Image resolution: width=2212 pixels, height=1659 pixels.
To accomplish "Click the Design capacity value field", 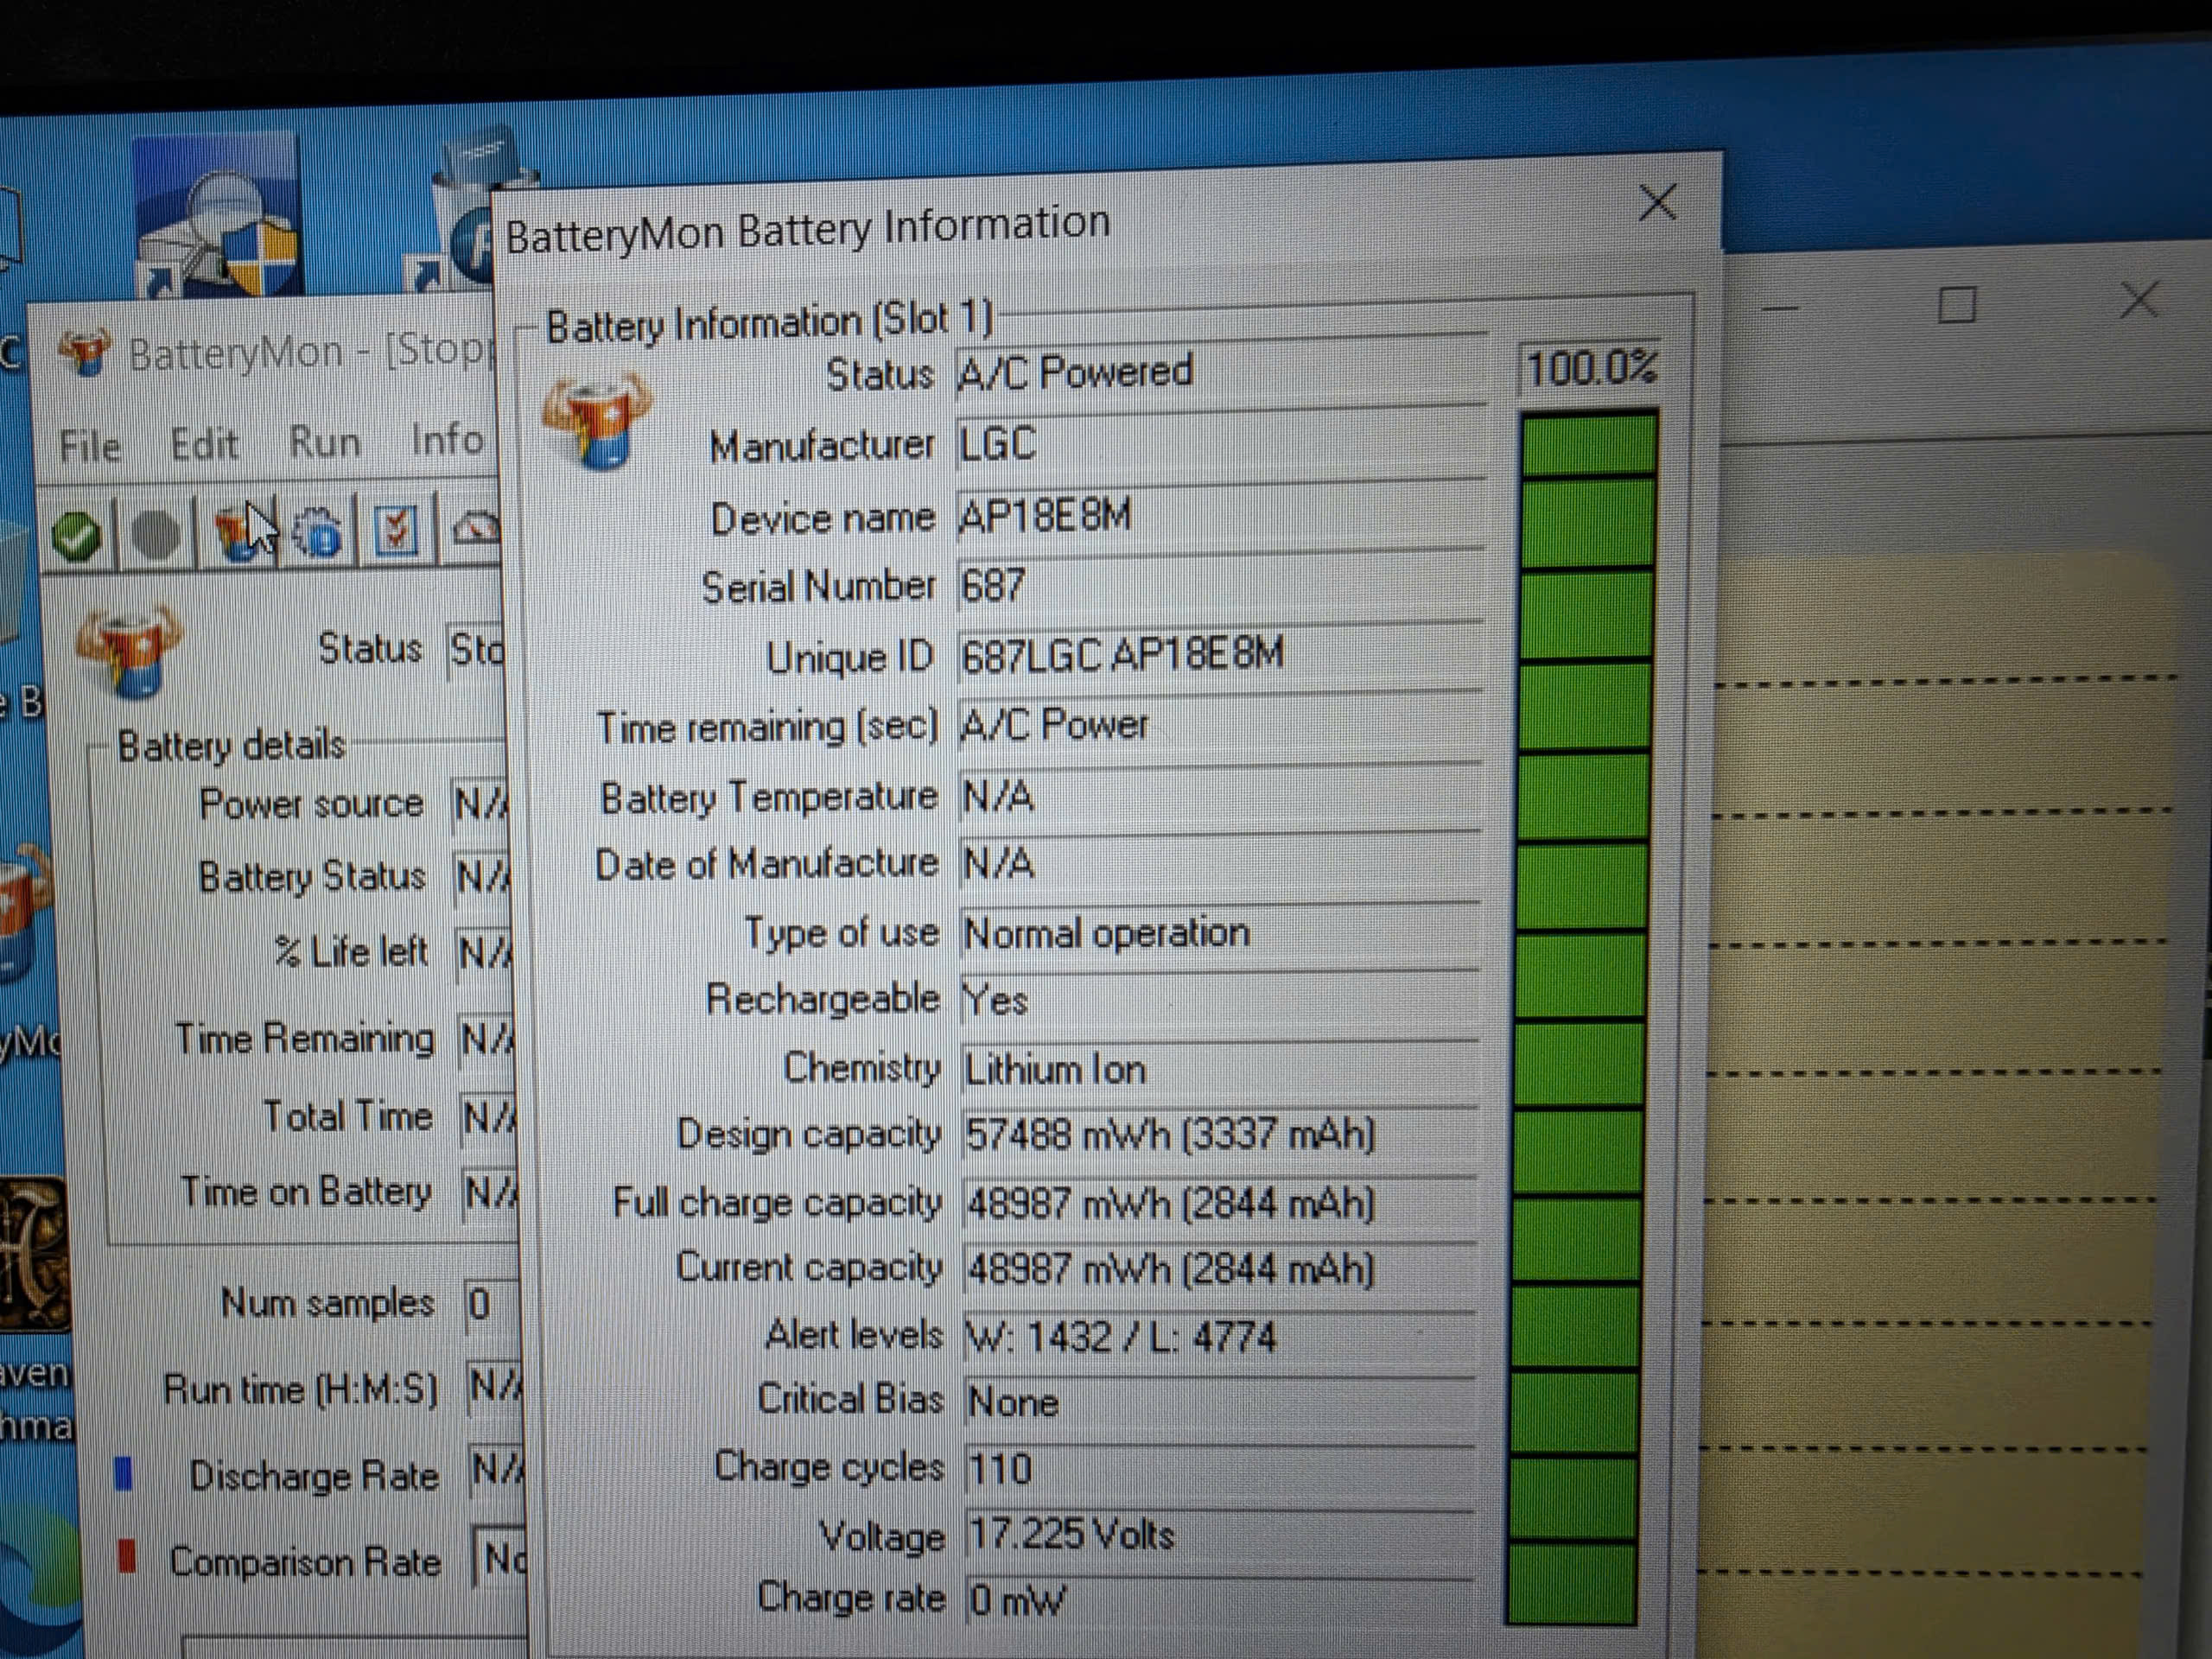I will click(x=1219, y=1135).
